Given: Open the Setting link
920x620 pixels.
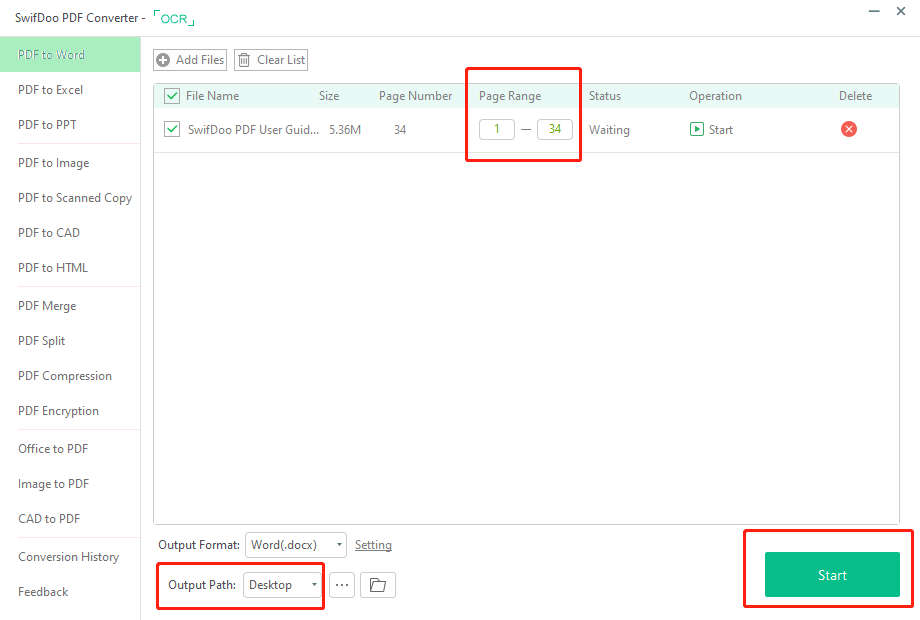Looking at the screenshot, I should click(x=373, y=545).
